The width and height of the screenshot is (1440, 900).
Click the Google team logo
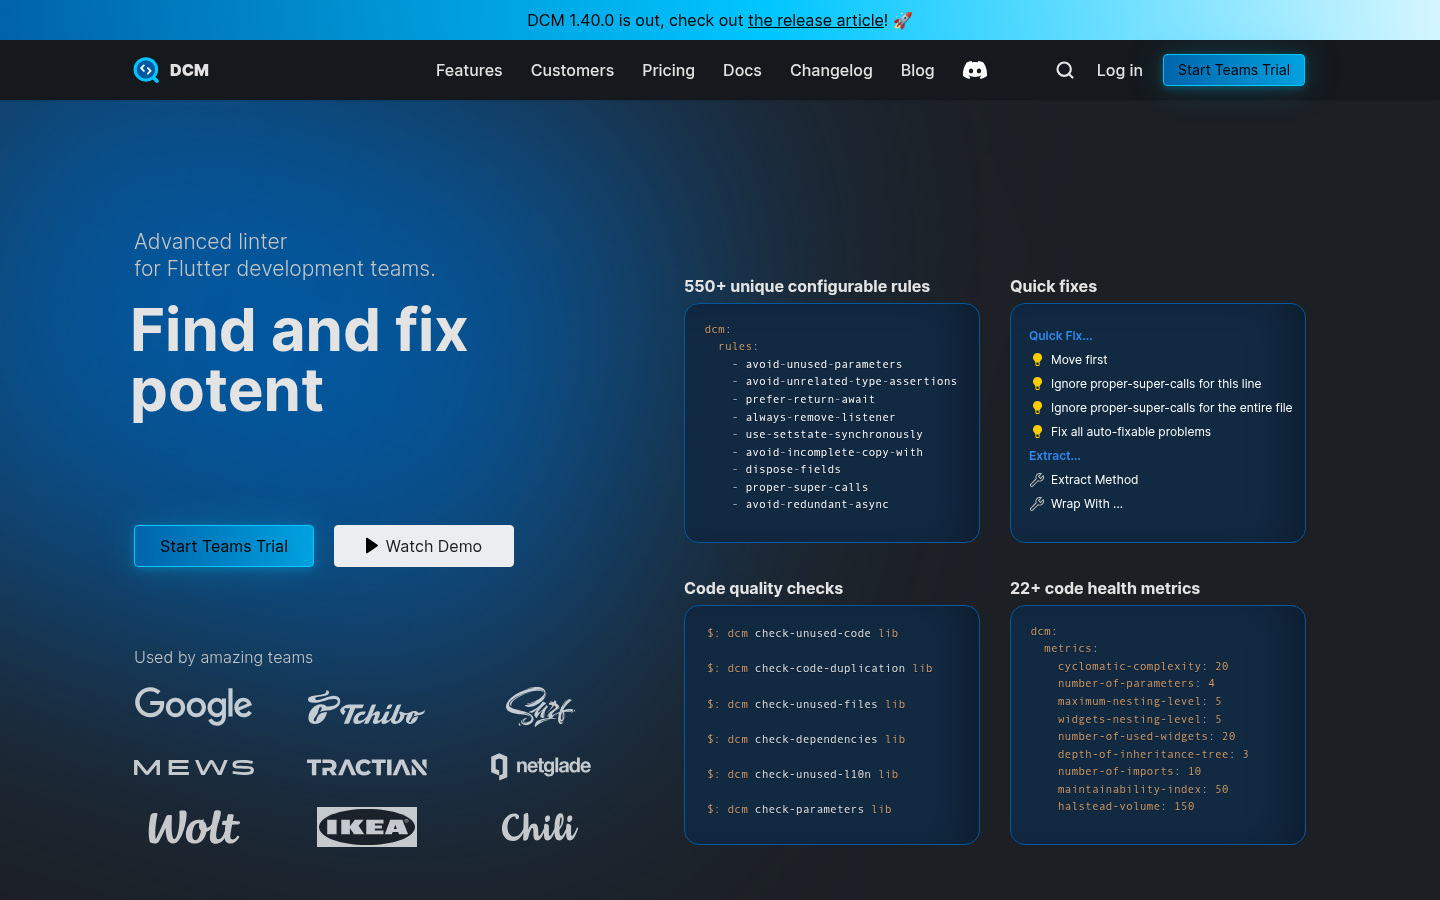pyautogui.click(x=194, y=706)
